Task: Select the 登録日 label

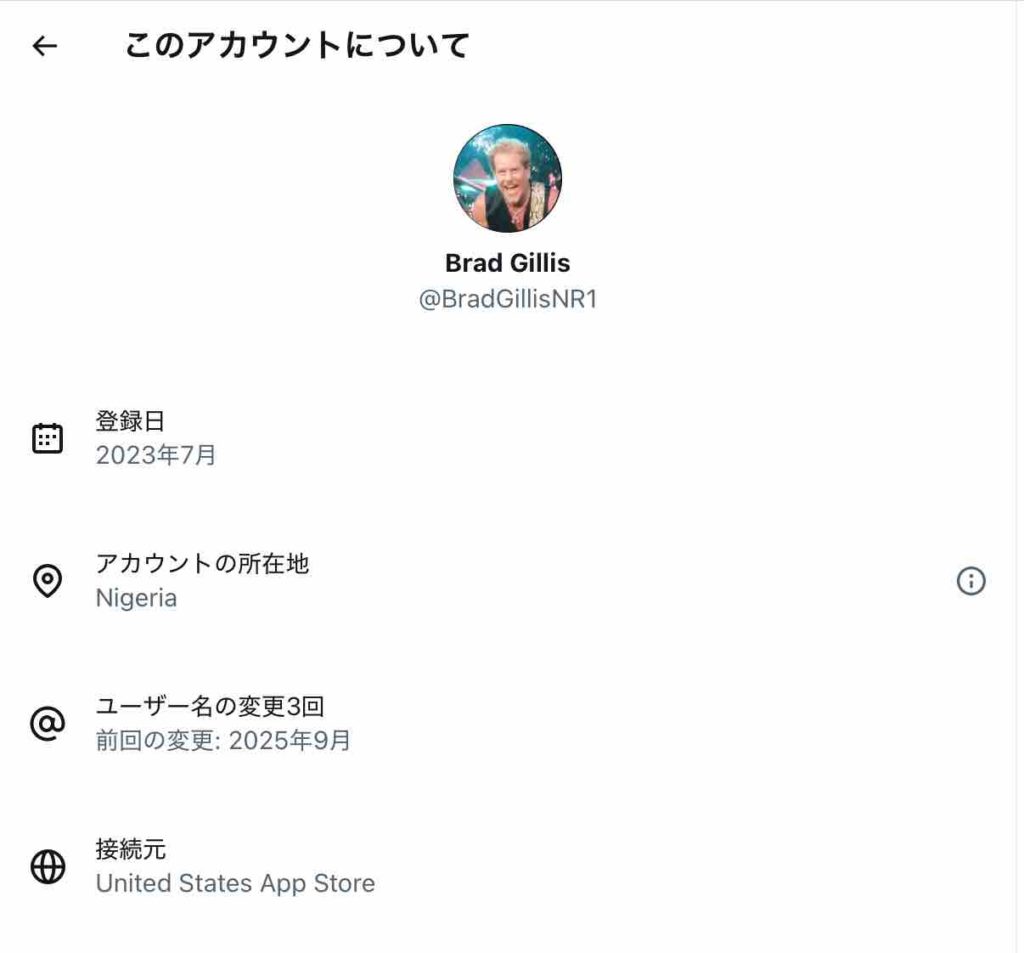Action: point(131,421)
